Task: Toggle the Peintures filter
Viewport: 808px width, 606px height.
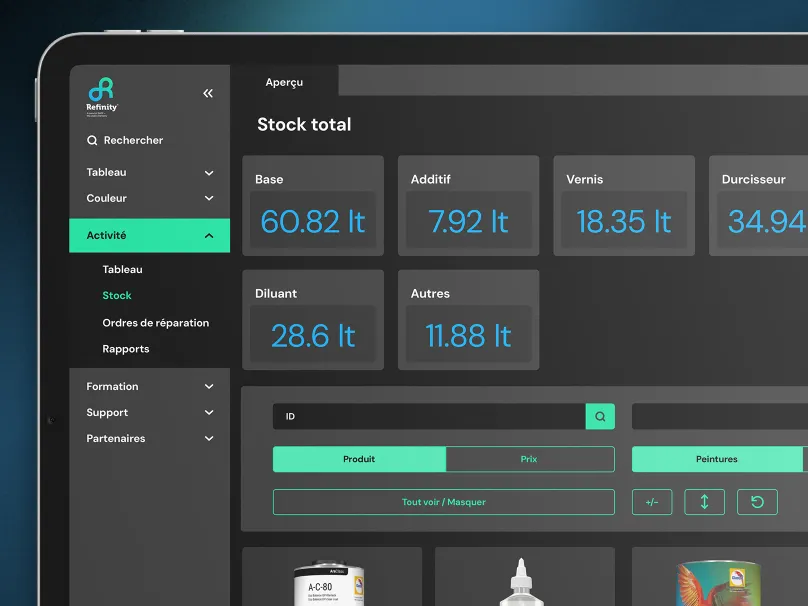Action: (717, 459)
